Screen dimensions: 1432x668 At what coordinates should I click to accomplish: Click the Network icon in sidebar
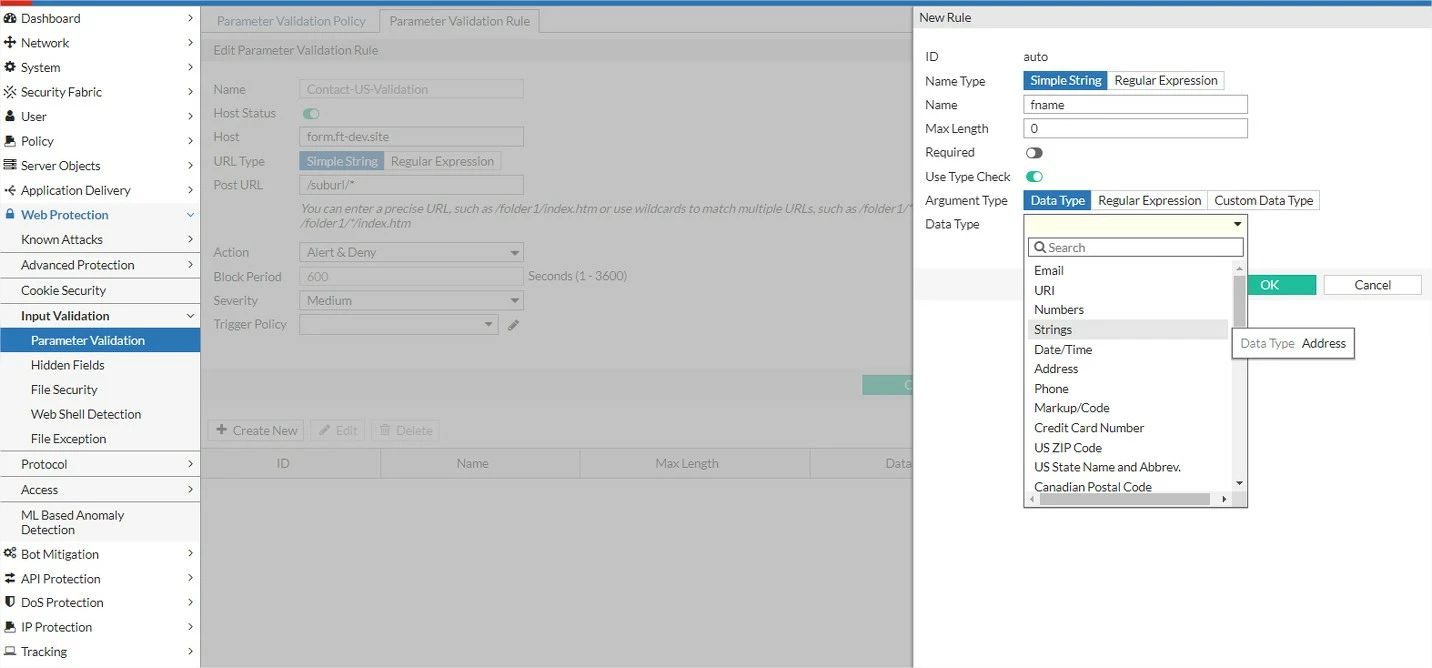[10, 43]
